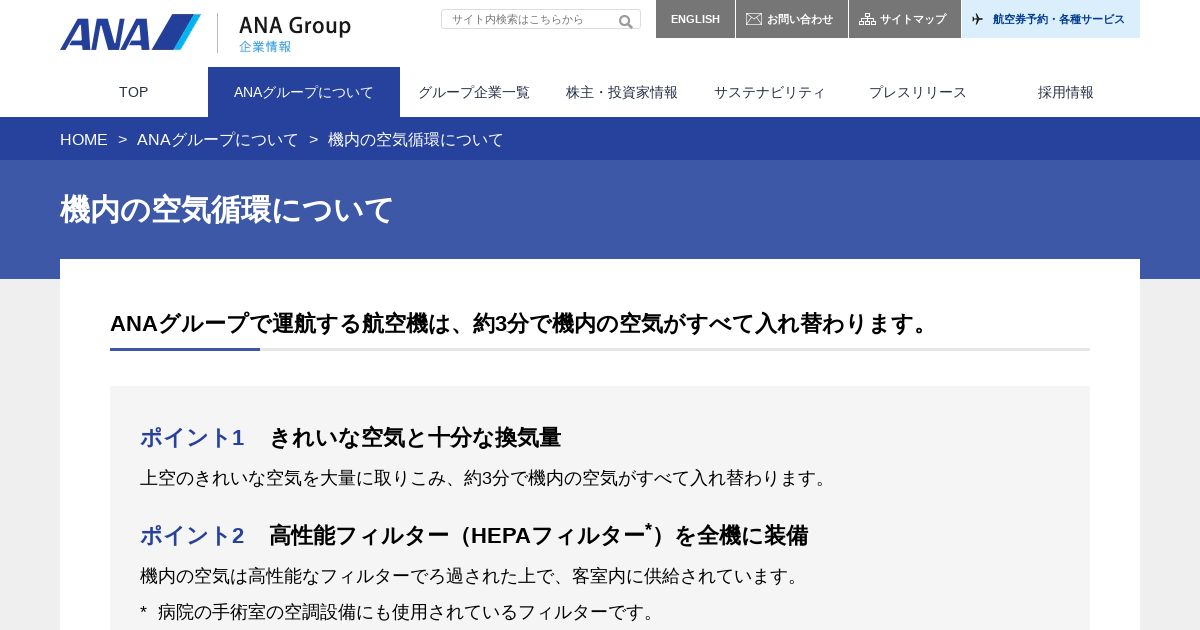Click the heading about 約3分で機内の空気が入れ替わります

(523, 324)
